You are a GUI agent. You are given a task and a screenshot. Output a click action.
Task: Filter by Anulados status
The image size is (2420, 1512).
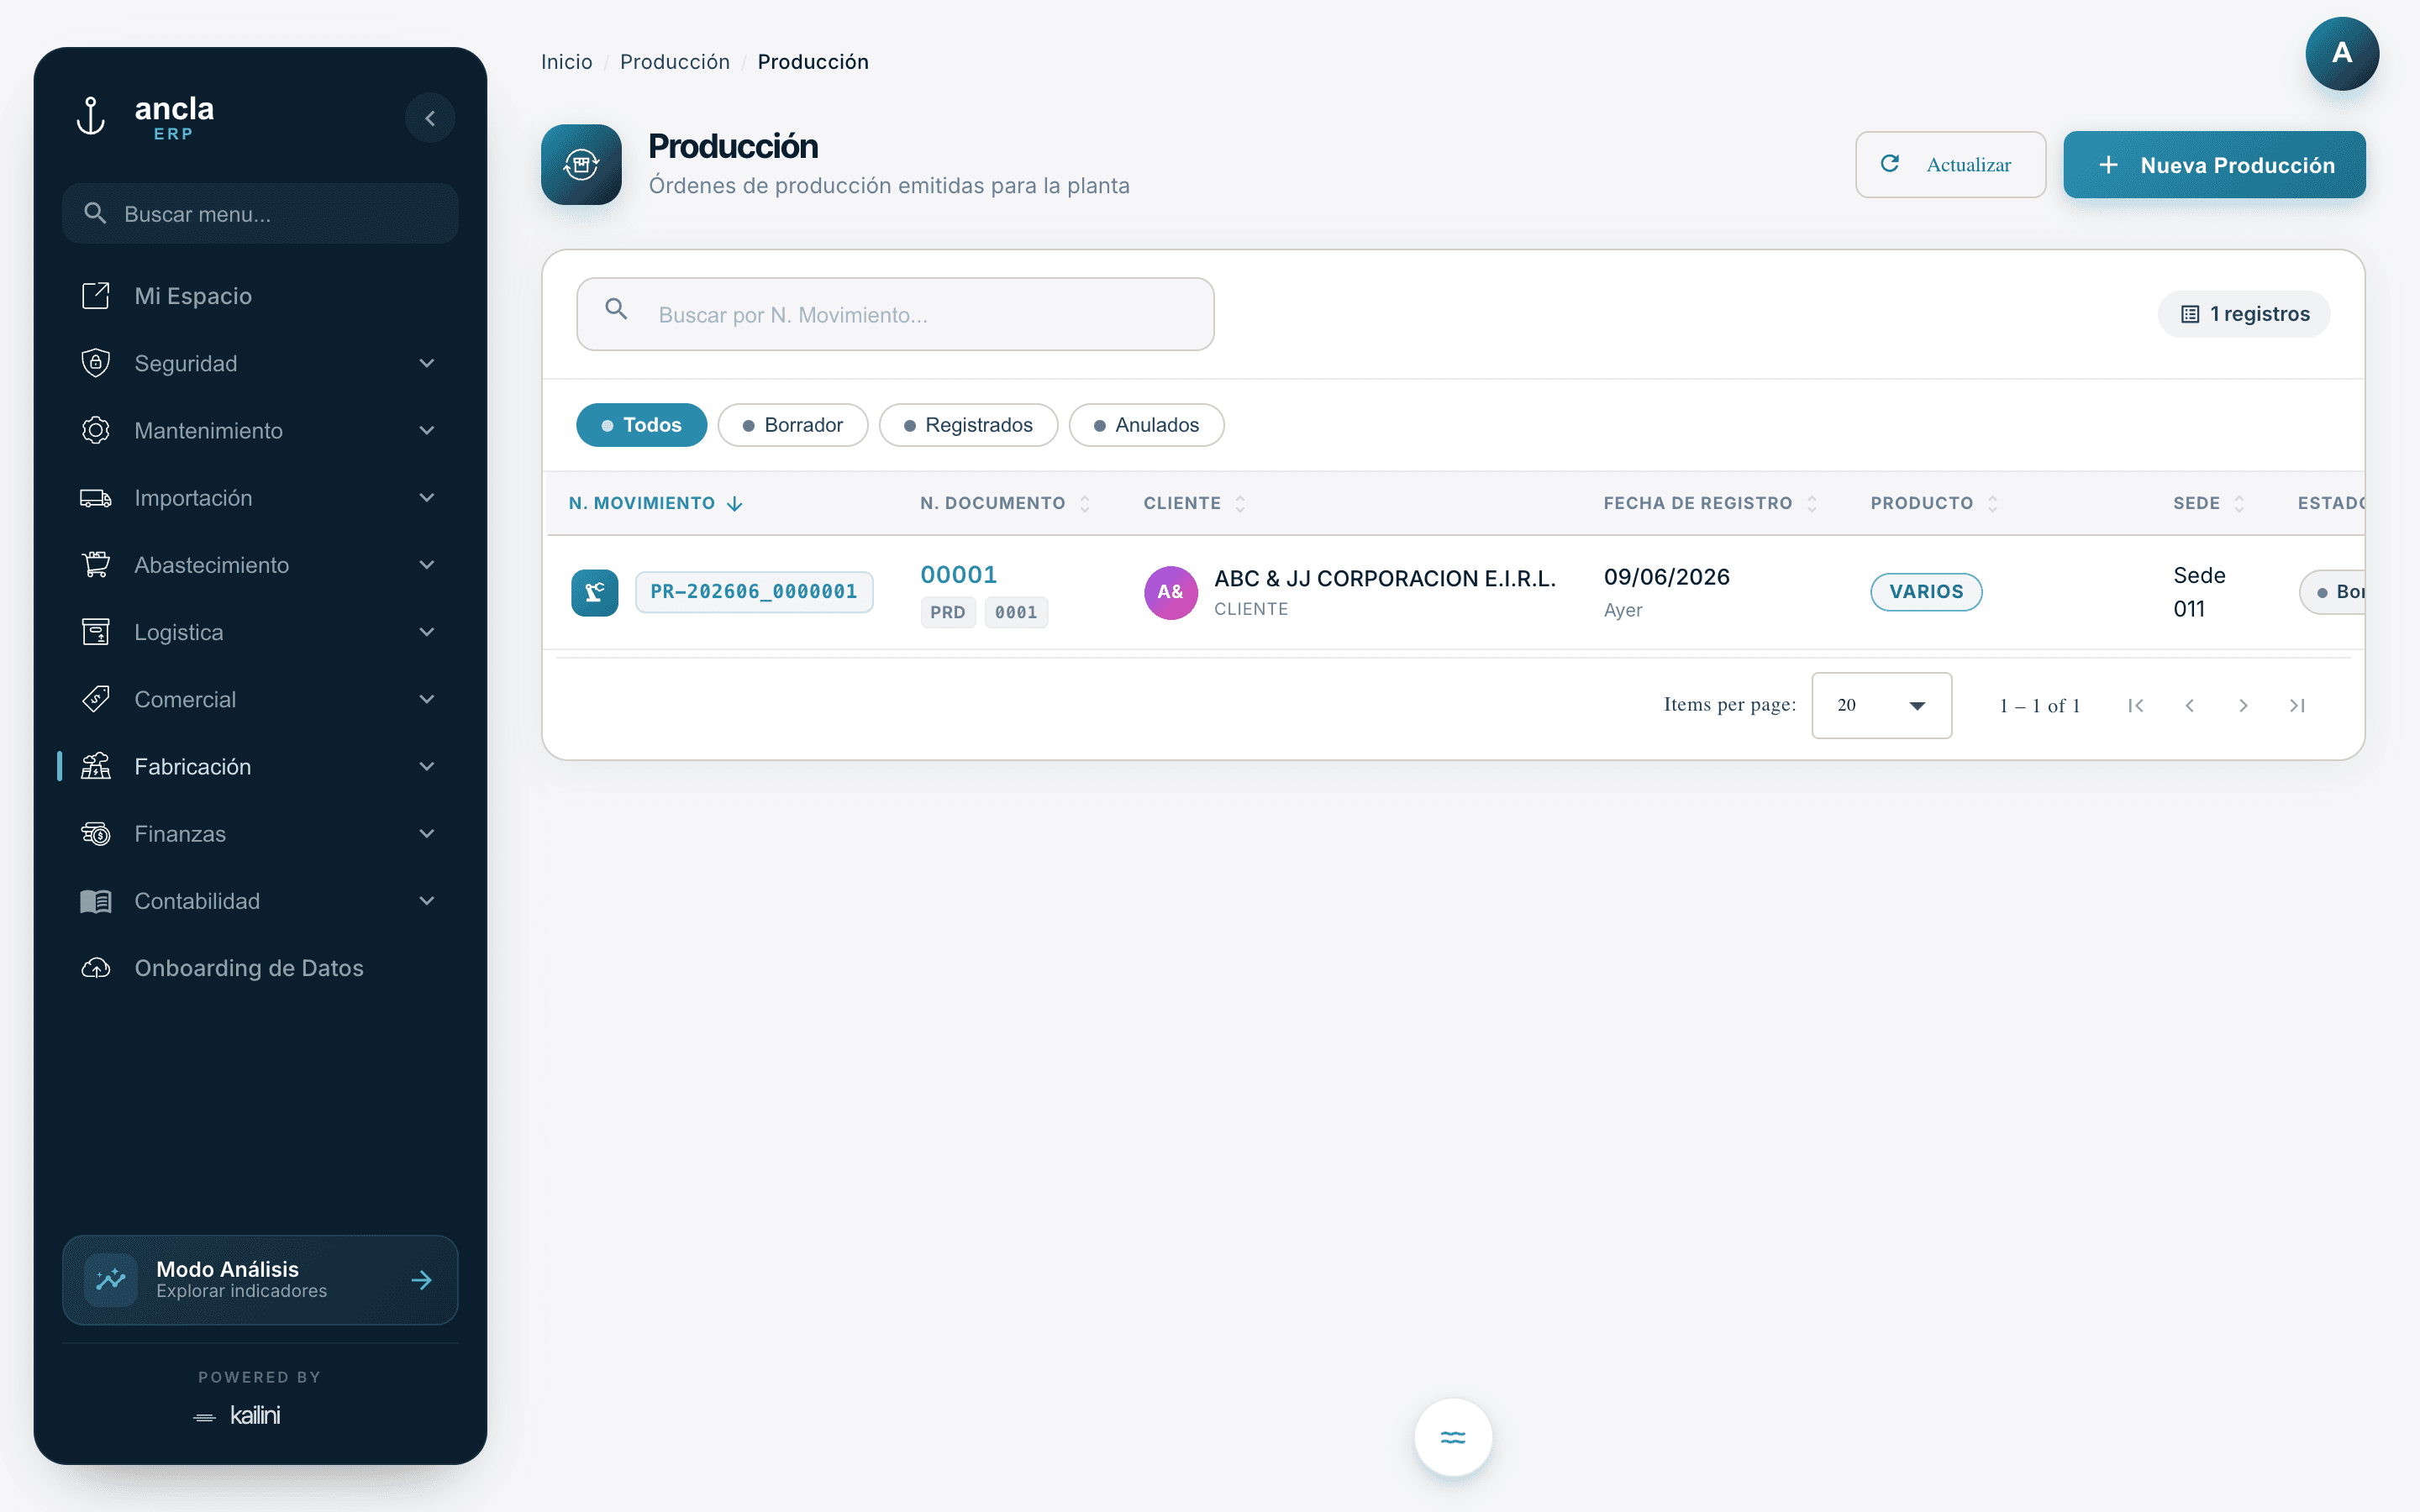tap(1146, 425)
